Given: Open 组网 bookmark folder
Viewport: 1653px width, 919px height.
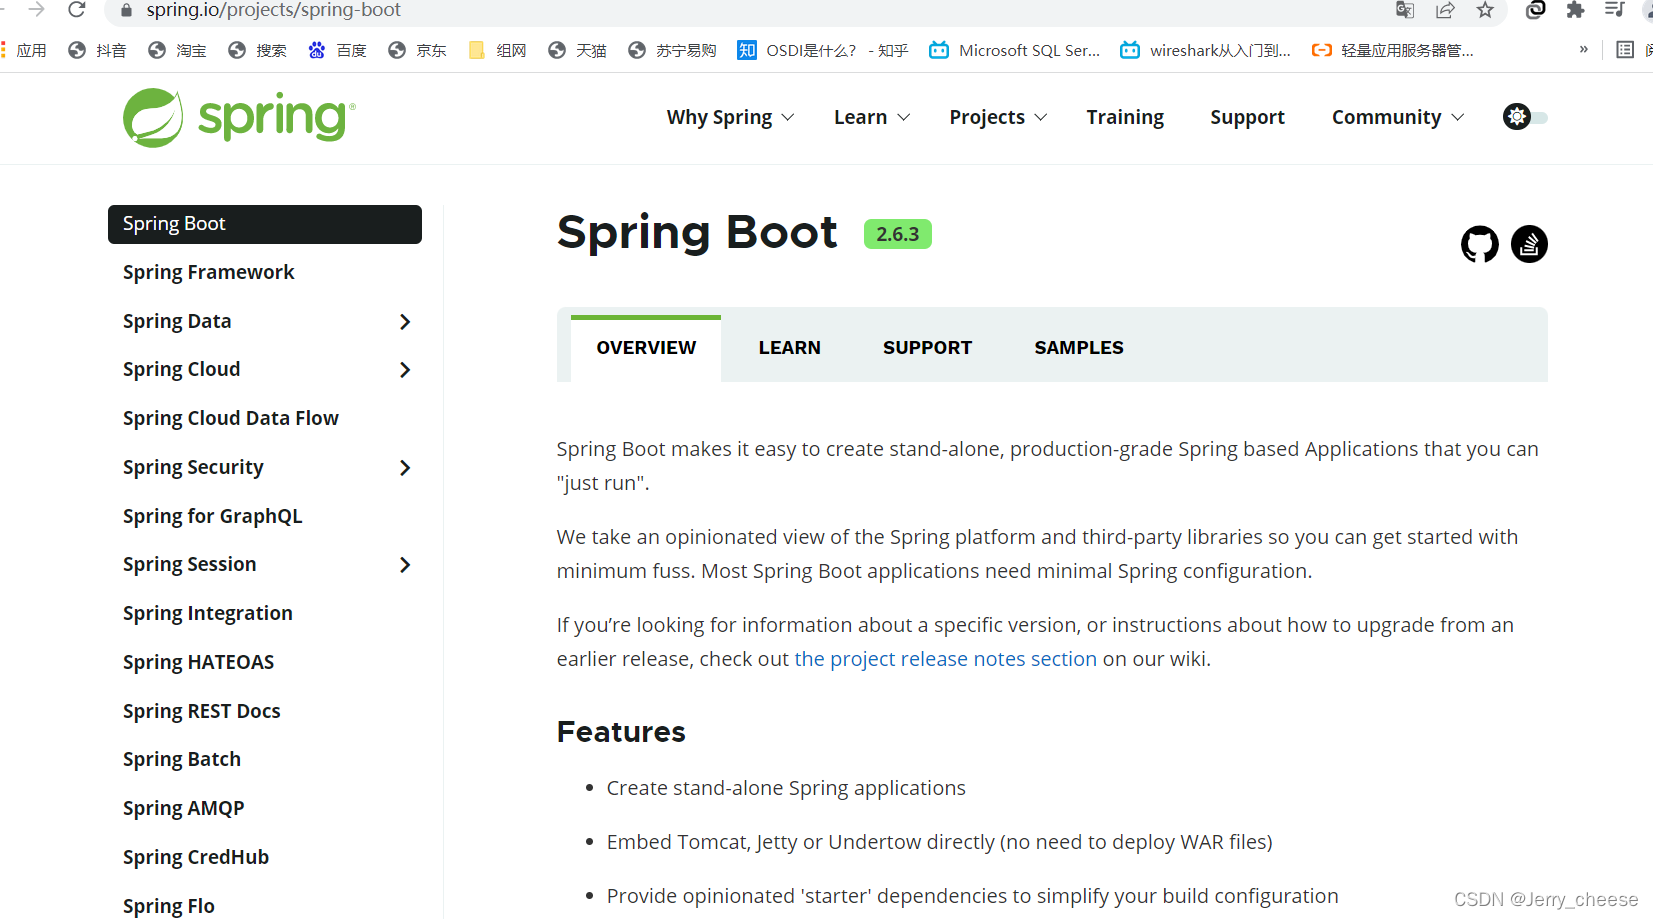Looking at the screenshot, I should click(497, 50).
